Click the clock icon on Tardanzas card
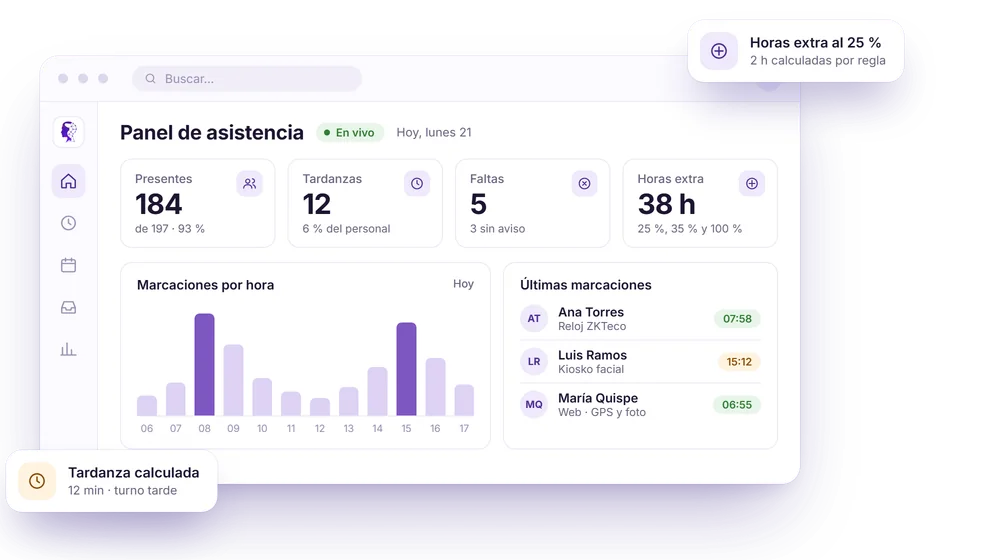The height and width of the screenshot is (560, 1000). point(417,184)
